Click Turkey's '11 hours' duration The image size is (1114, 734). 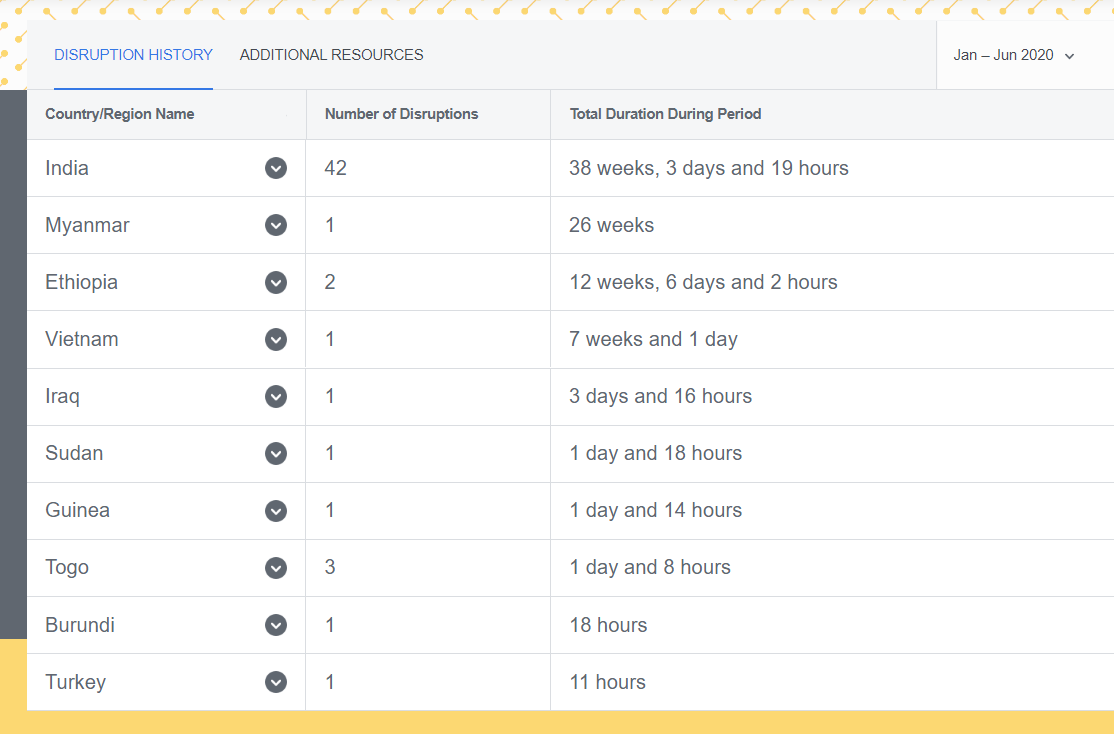click(607, 682)
